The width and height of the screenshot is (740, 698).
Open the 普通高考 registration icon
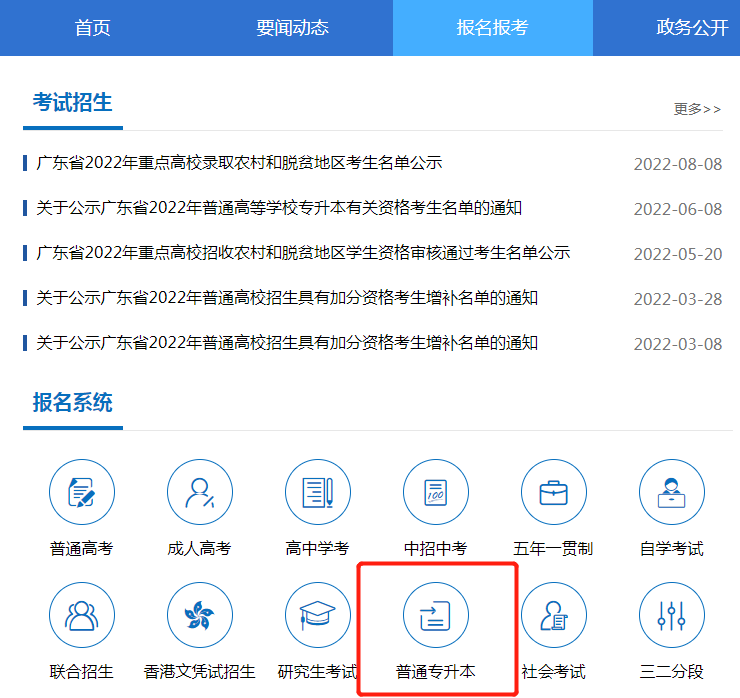tap(82, 492)
